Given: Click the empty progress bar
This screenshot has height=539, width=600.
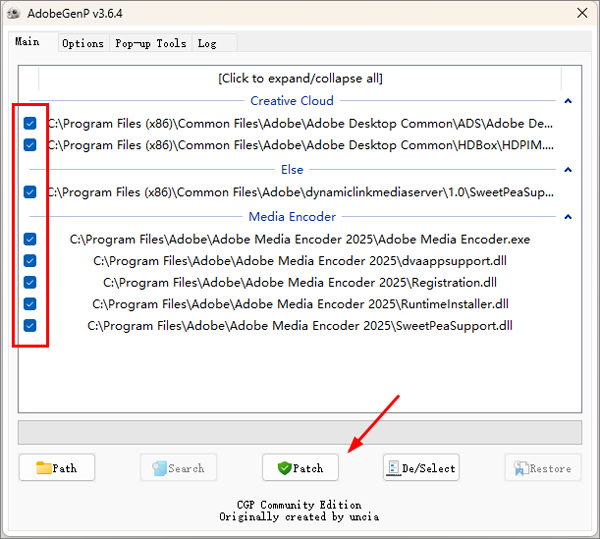Looking at the screenshot, I should pos(300,433).
